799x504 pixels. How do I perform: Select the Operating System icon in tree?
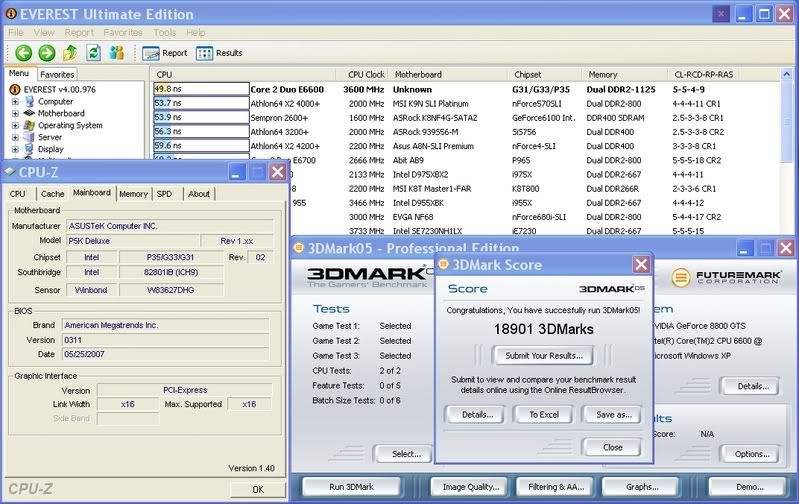(x=30, y=125)
